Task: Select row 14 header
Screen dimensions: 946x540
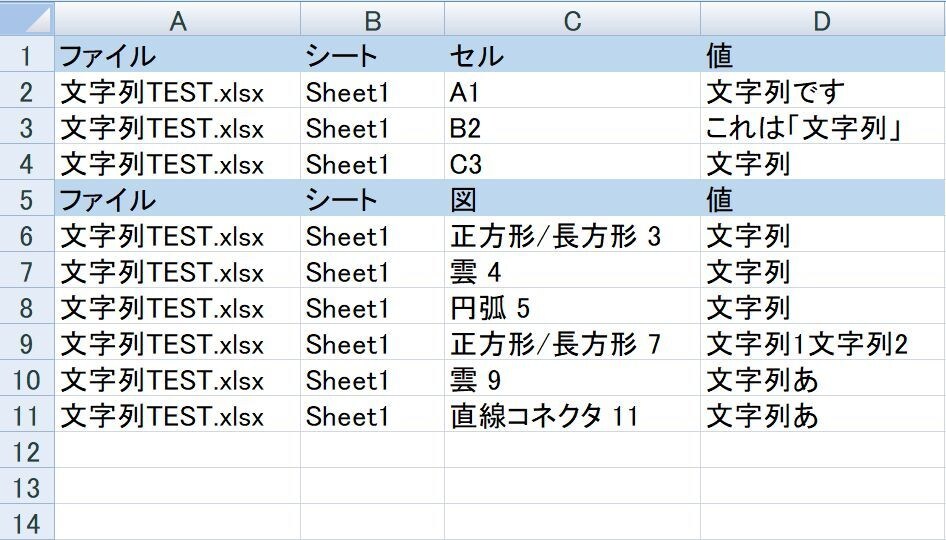Action: point(27,522)
